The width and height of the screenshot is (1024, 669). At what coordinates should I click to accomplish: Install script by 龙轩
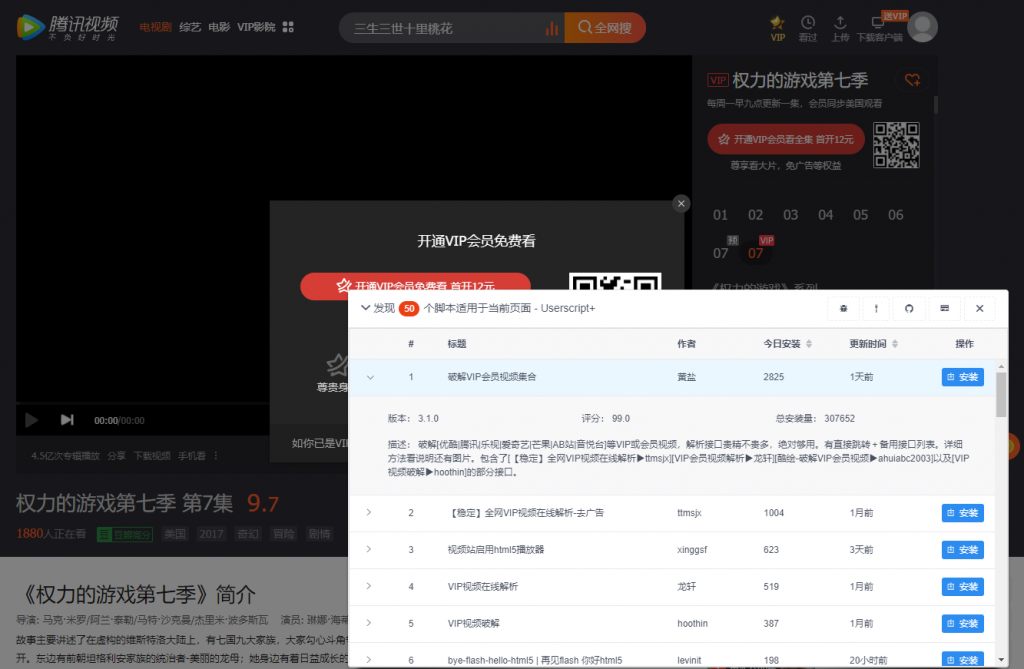[963, 586]
